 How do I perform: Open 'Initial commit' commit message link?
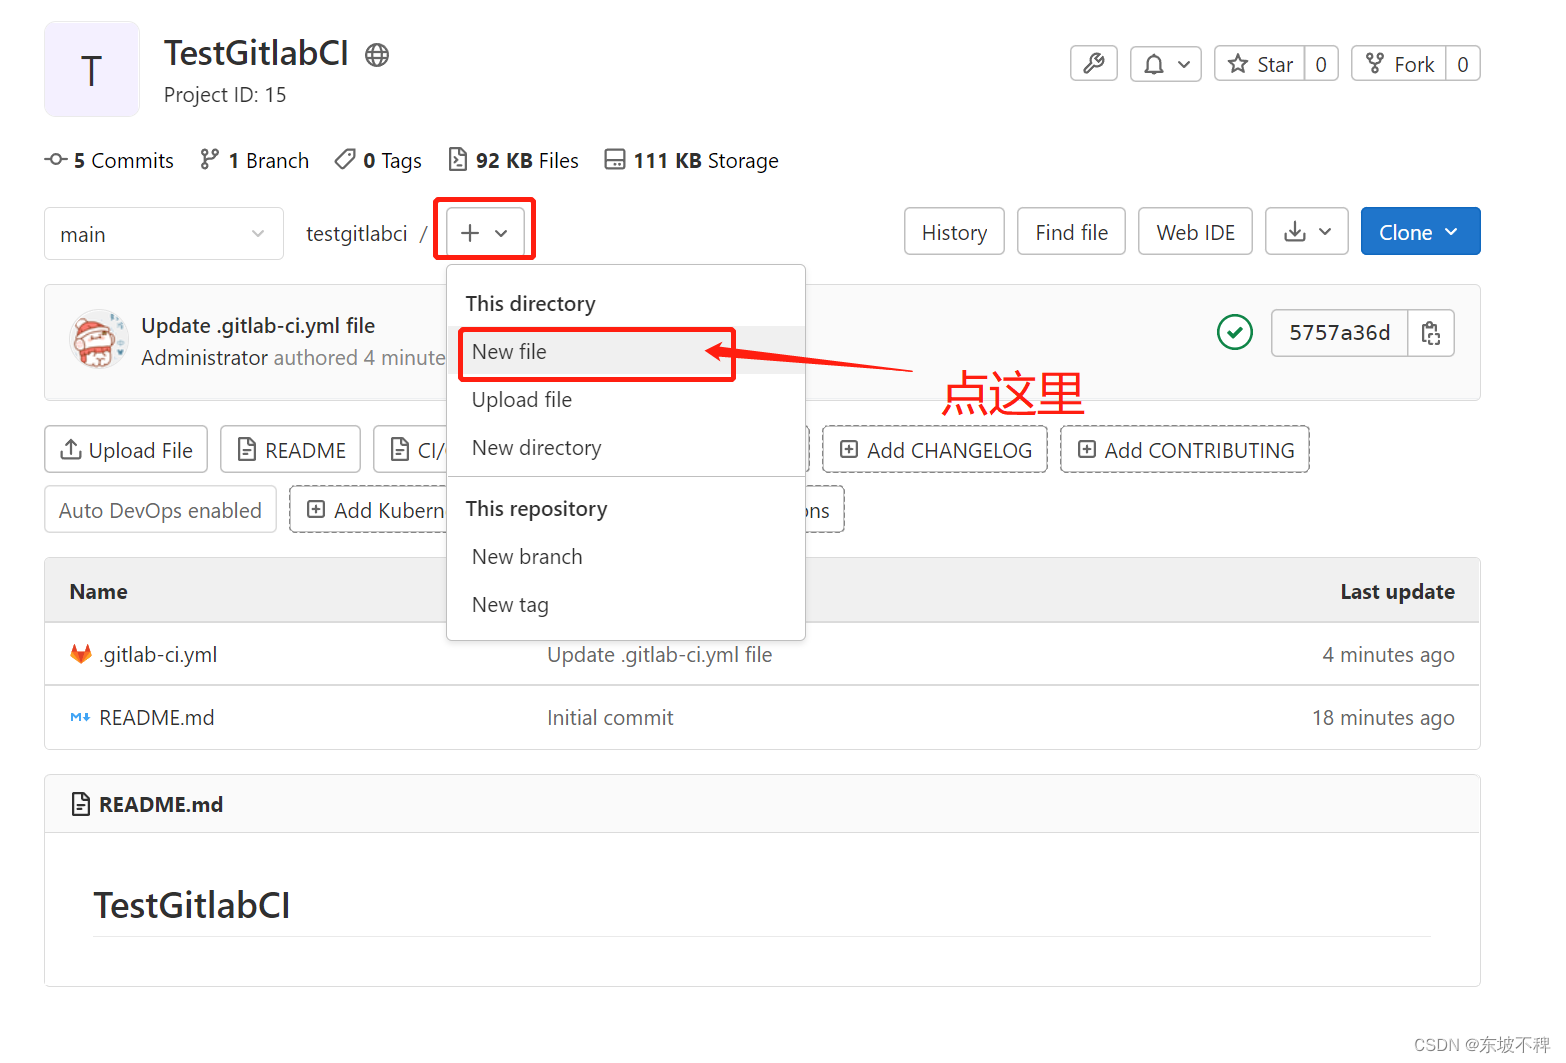tap(610, 718)
